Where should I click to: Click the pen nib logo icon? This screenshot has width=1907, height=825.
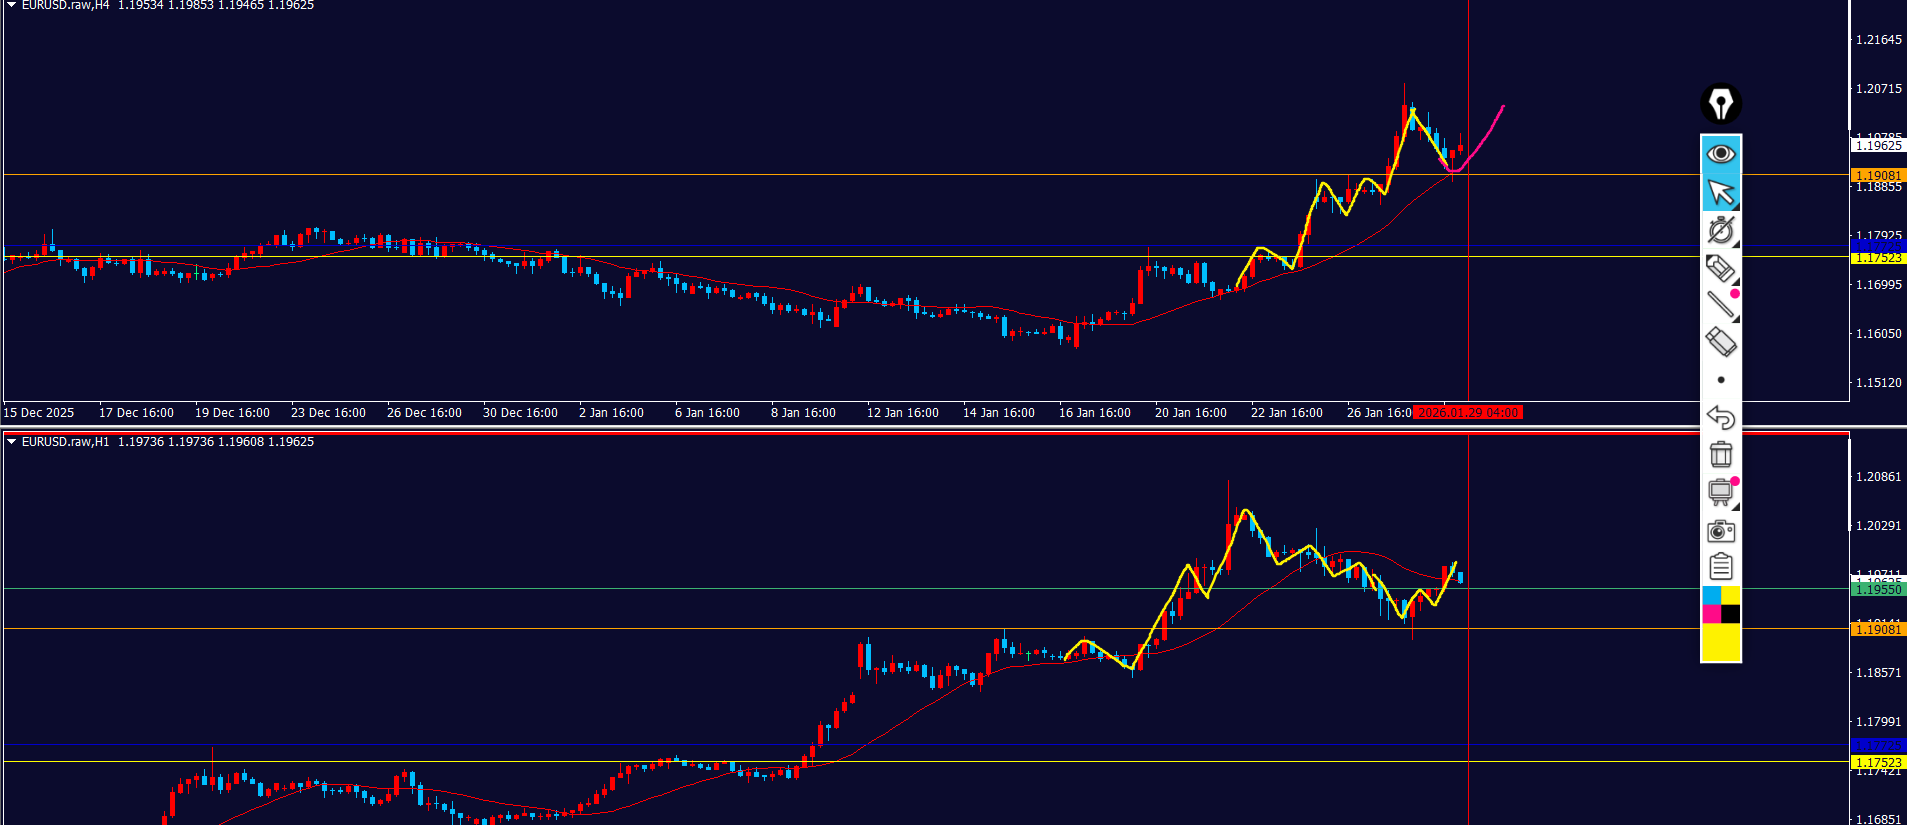coord(1720,104)
